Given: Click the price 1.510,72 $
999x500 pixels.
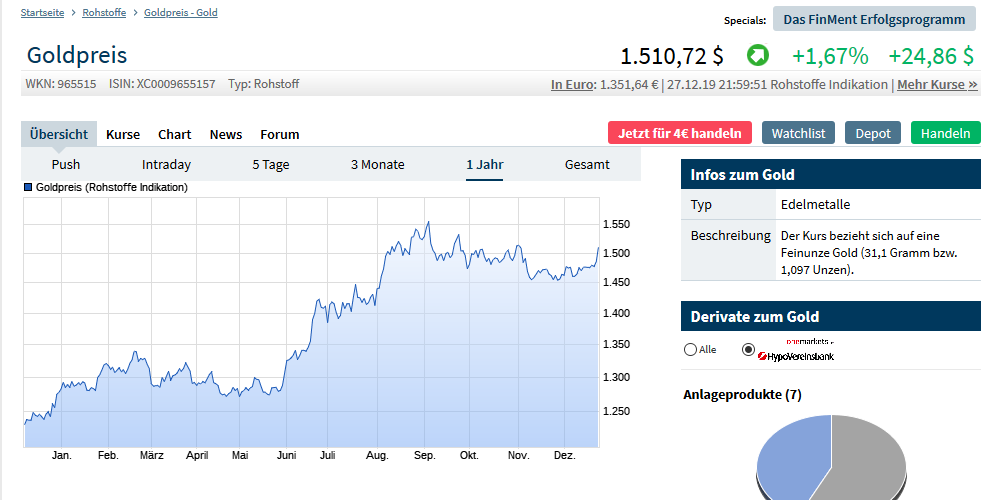Looking at the screenshot, I should pyautogui.click(x=672, y=56).
